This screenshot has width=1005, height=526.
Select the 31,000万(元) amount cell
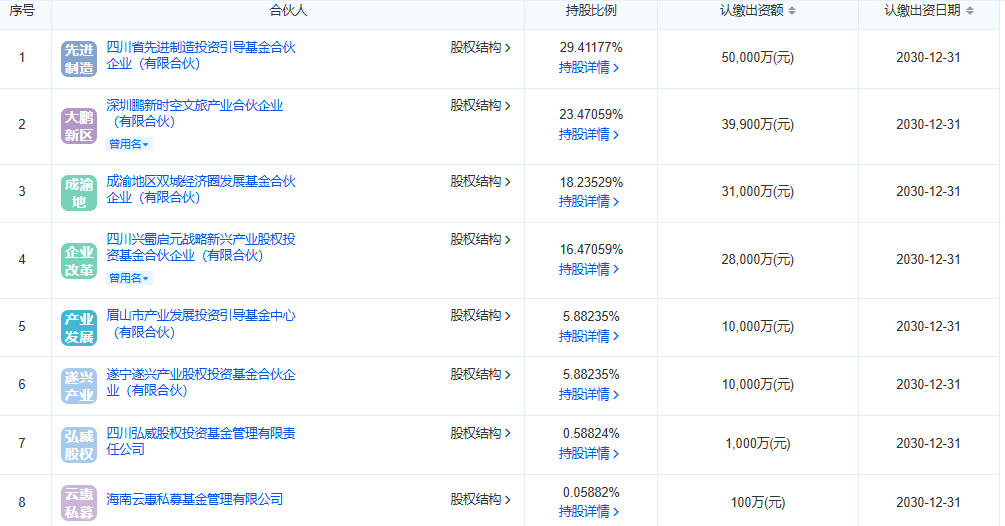coord(758,192)
